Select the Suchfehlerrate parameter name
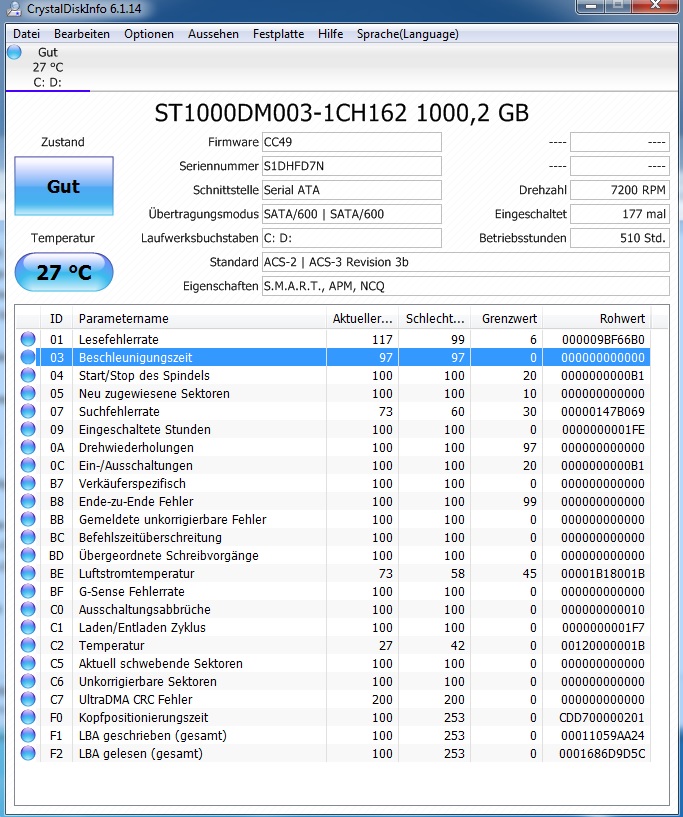This screenshot has width=683, height=817. pos(119,411)
